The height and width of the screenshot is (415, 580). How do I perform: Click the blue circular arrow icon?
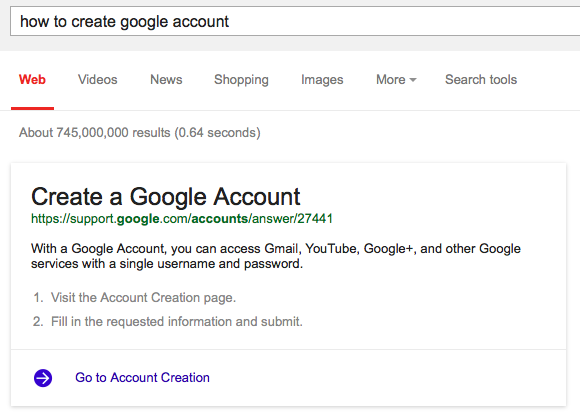[x=43, y=378]
